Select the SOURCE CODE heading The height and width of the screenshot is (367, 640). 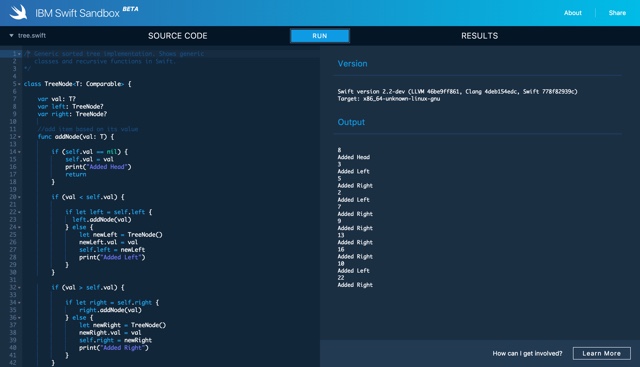[178, 36]
